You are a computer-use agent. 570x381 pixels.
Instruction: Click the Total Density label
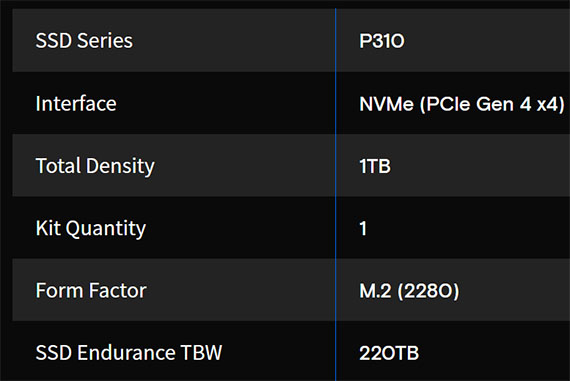coord(95,167)
